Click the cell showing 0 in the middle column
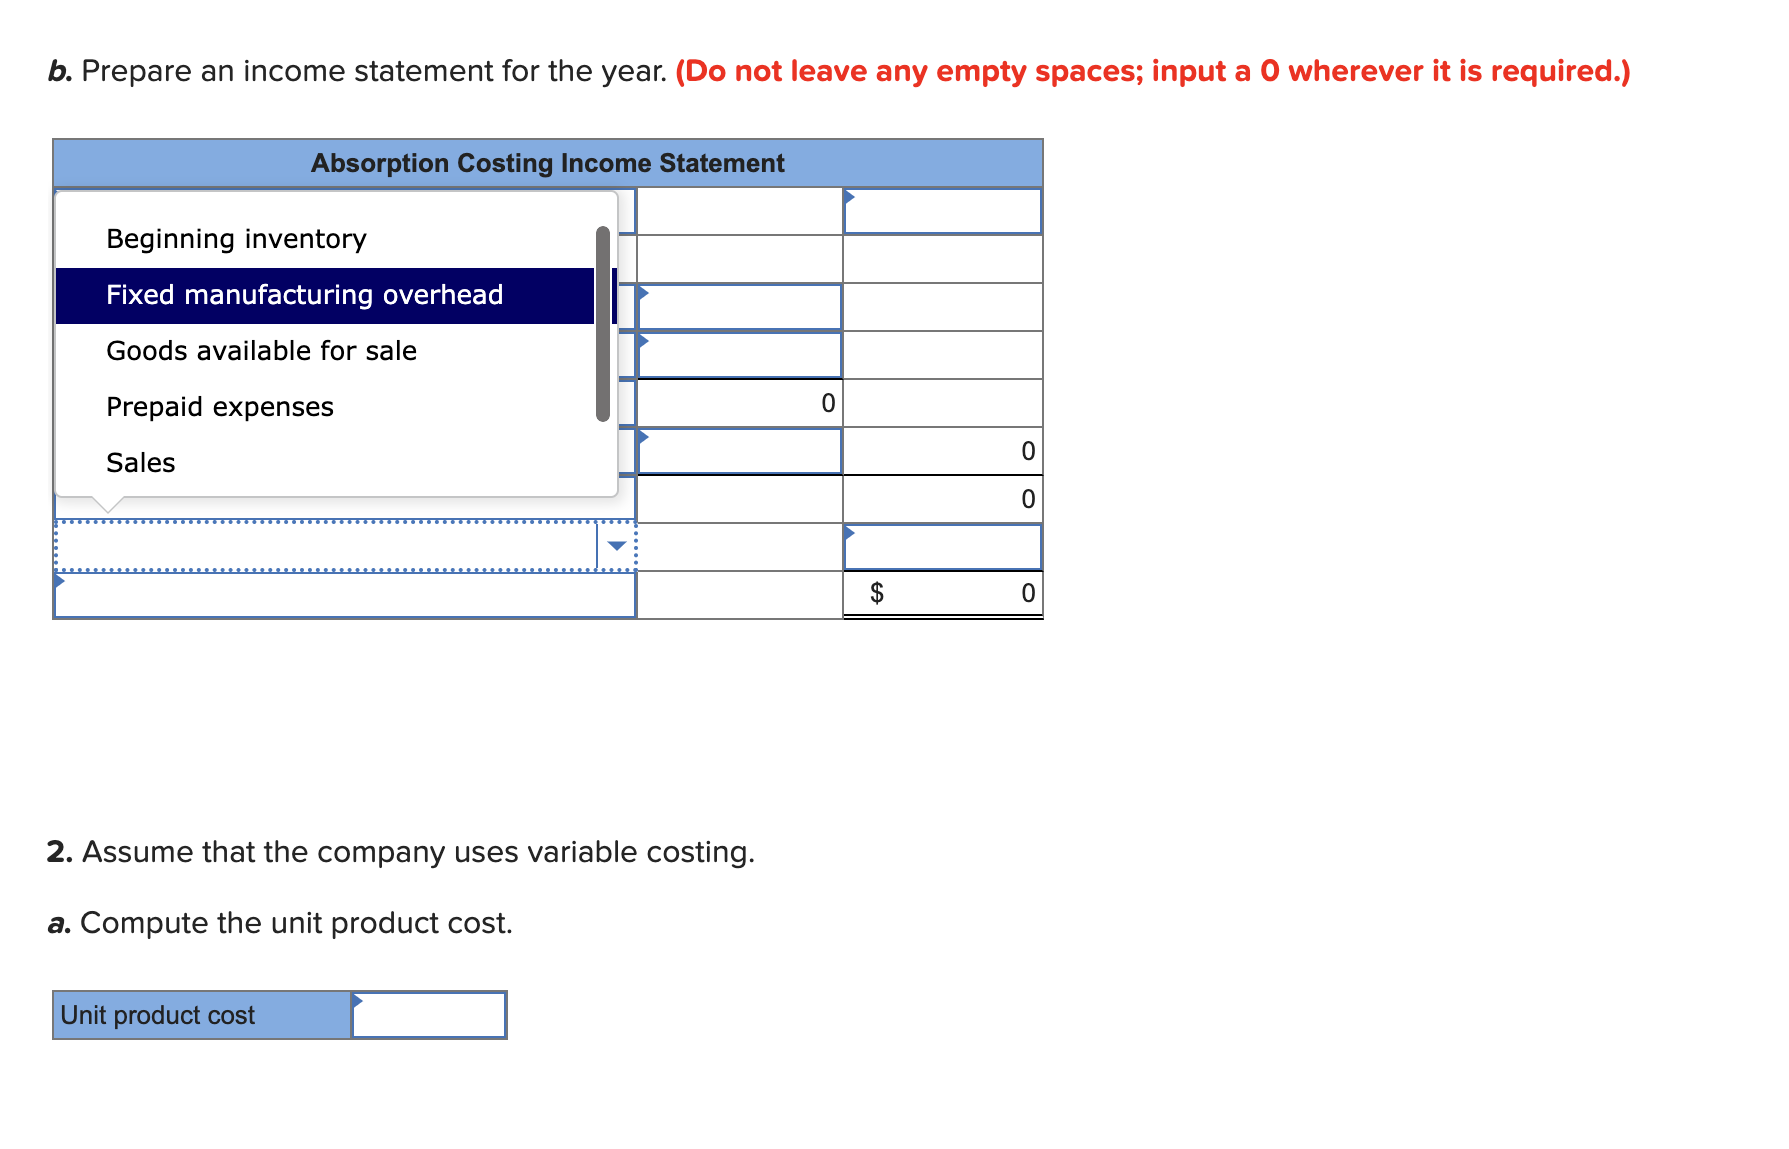1789x1149 pixels. 740,402
